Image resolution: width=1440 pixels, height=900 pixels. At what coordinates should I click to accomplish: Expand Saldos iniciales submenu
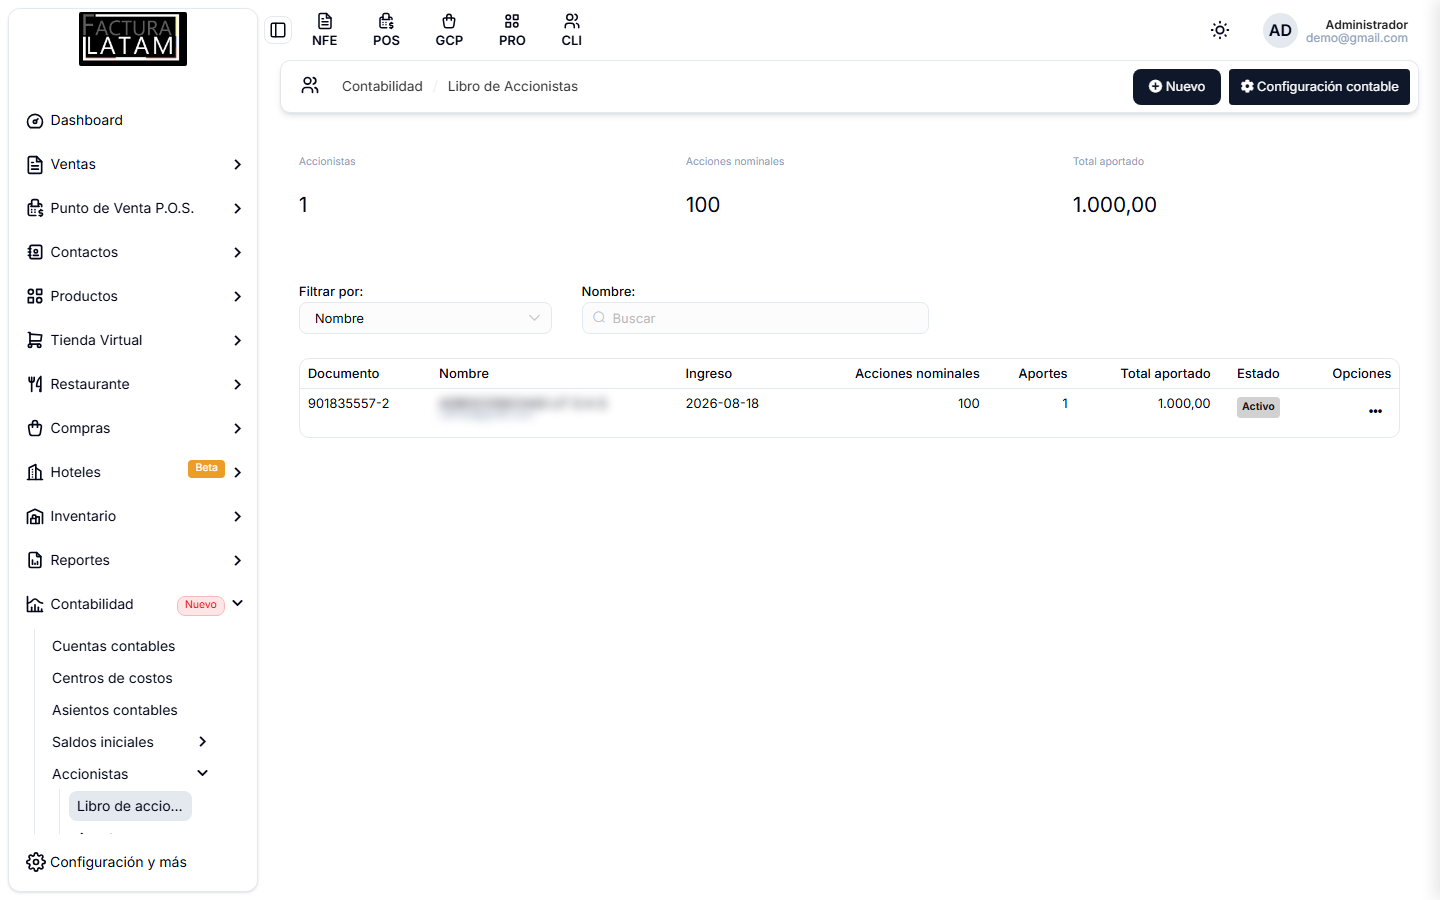click(x=130, y=742)
